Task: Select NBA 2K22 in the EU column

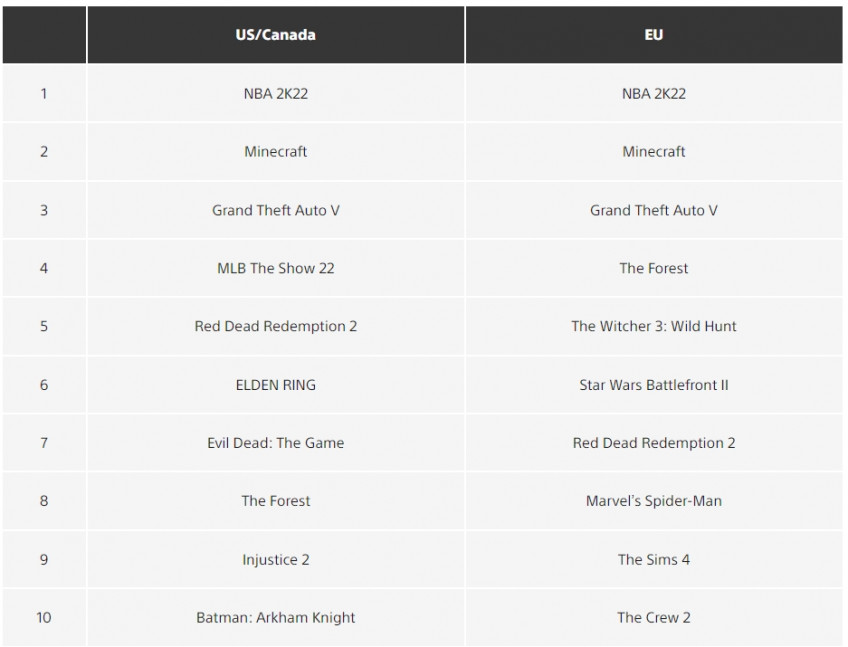Action: (654, 94)
